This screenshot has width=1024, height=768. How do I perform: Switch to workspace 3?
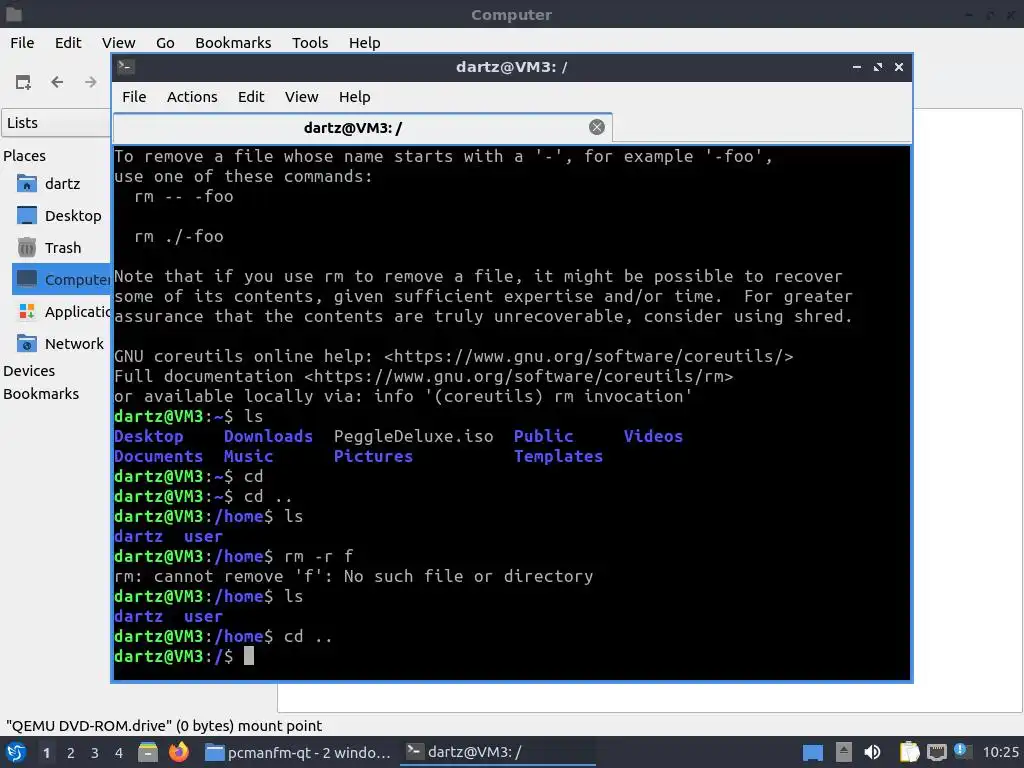pyautogui.click(x=95, y=753)
